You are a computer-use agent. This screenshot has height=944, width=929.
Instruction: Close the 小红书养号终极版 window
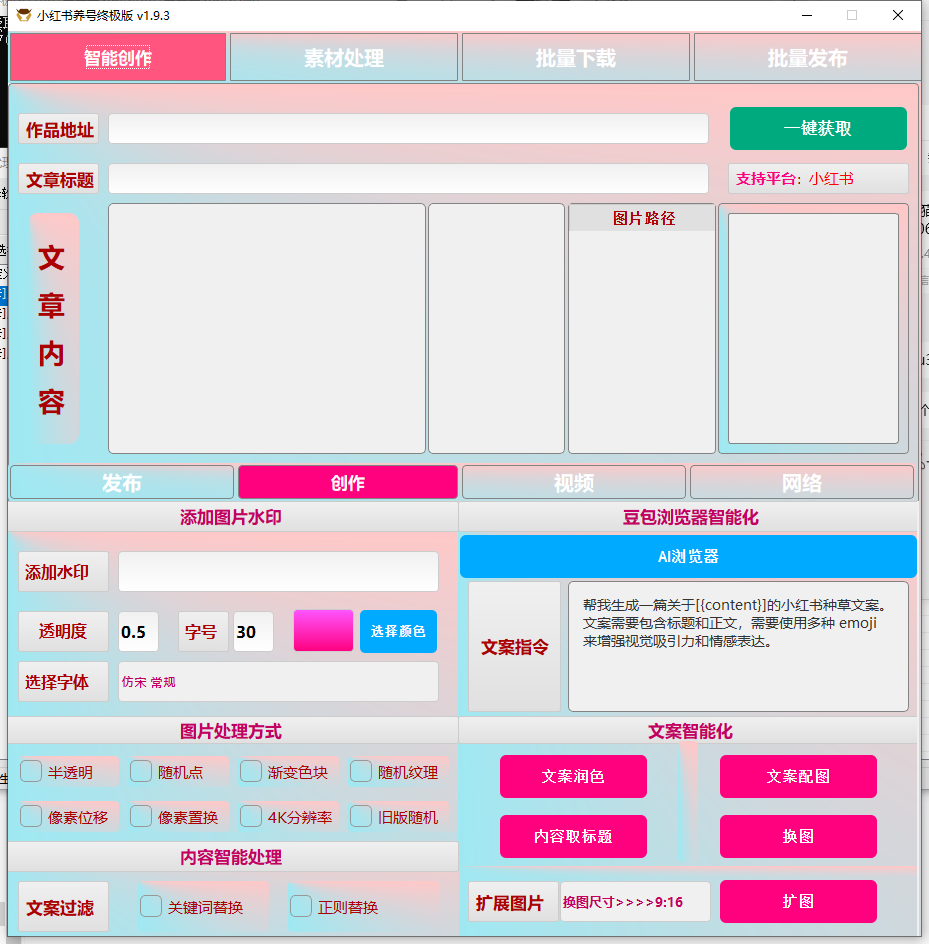(898, 15)
